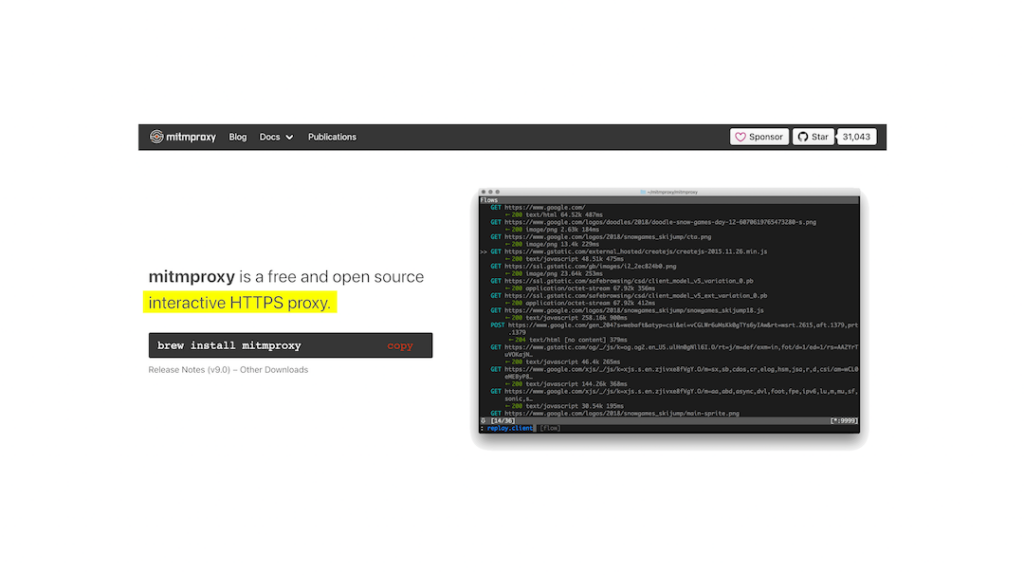1024x575 pixels.
Task: Click the brew install mitmproxy command text
Action: 229,346
